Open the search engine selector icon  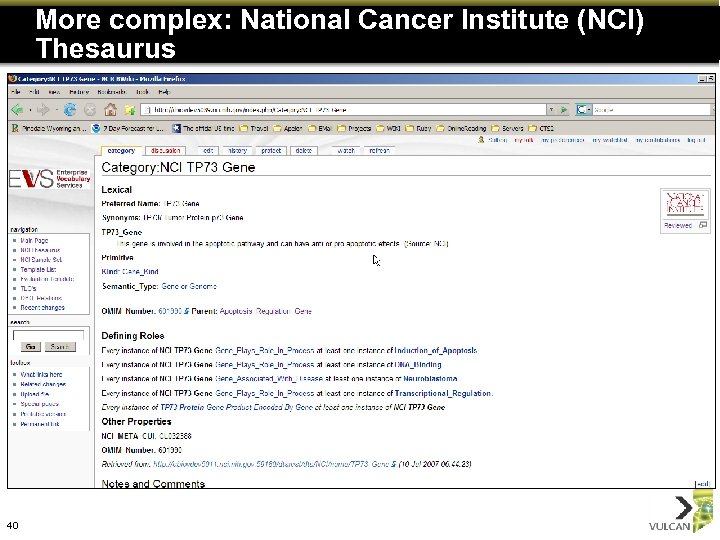(x=583, y=110)
